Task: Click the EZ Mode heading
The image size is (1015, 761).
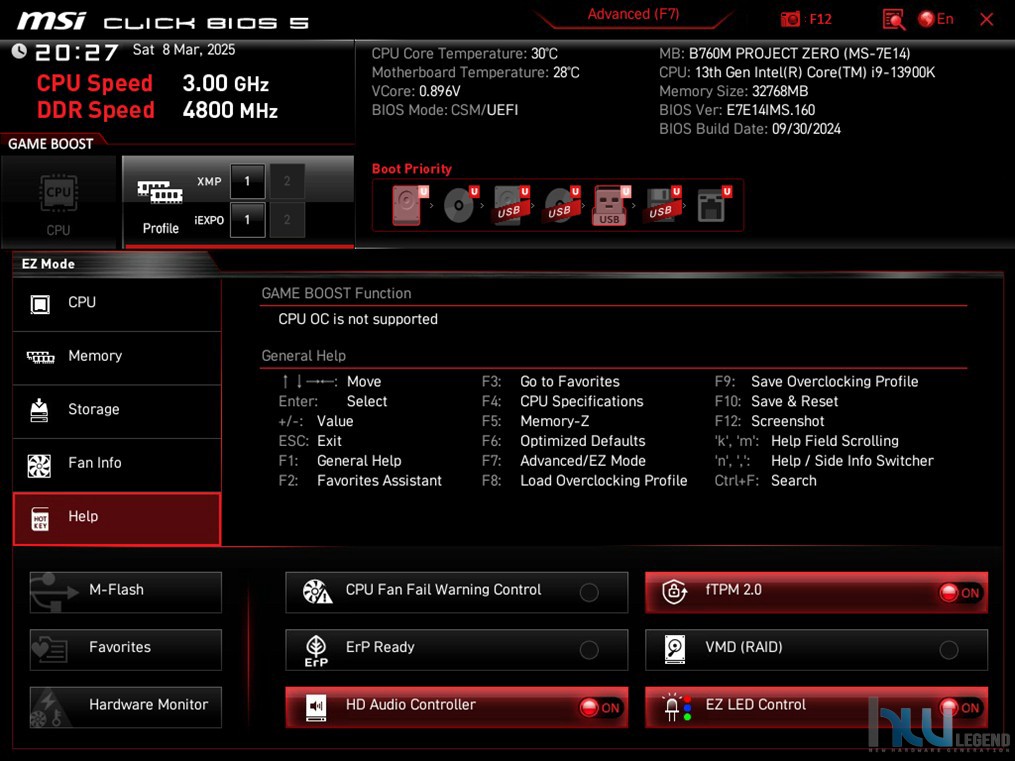Action: [48, 263]
